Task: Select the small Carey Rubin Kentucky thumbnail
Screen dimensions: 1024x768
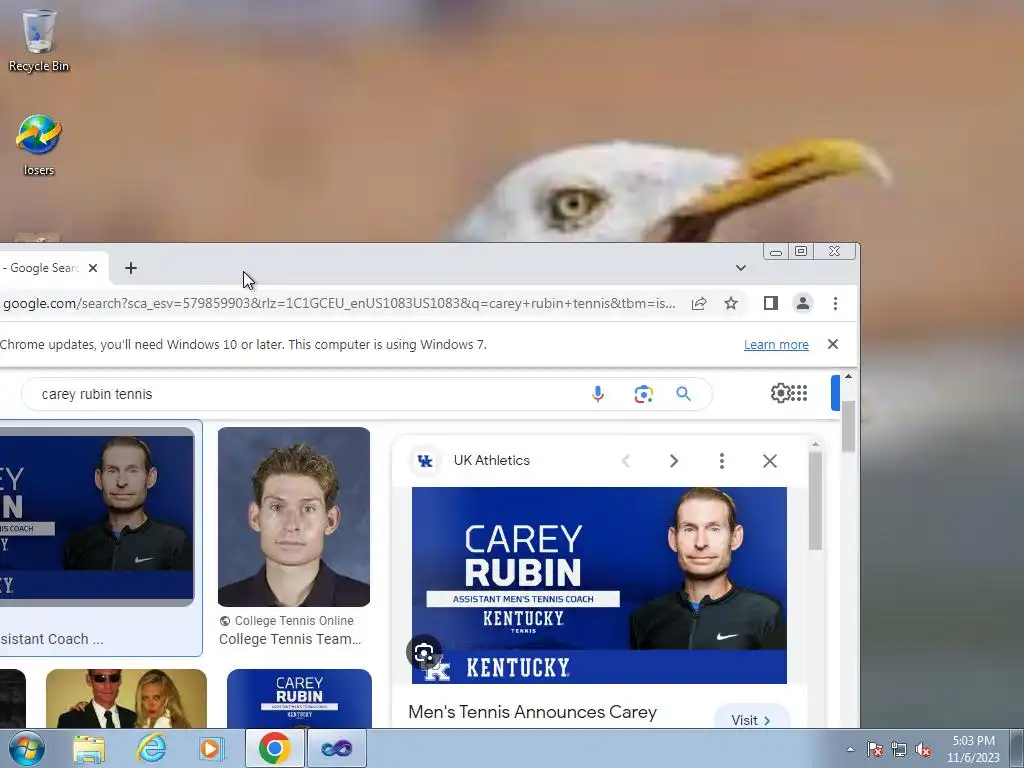Action: [x=299, y=698]
